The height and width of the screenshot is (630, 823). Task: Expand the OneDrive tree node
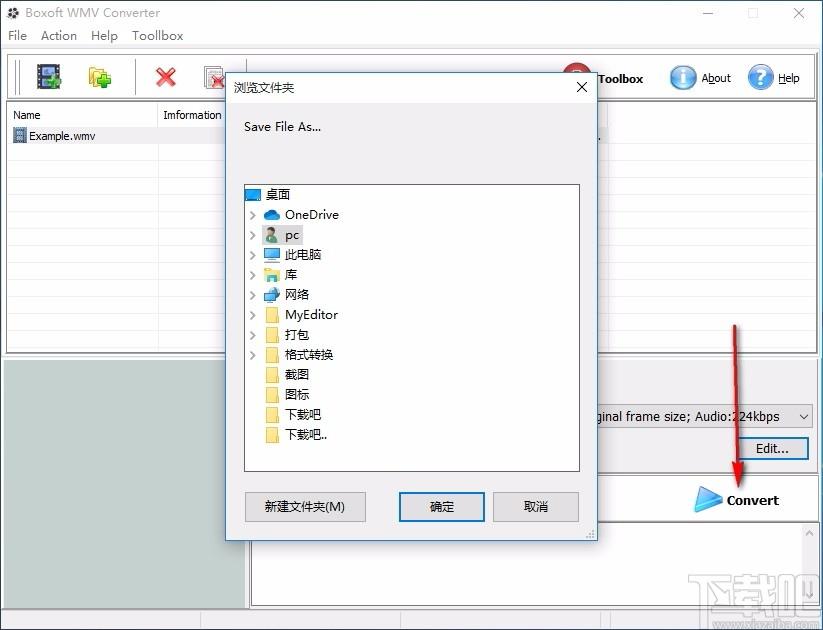(x=252, y=215)
